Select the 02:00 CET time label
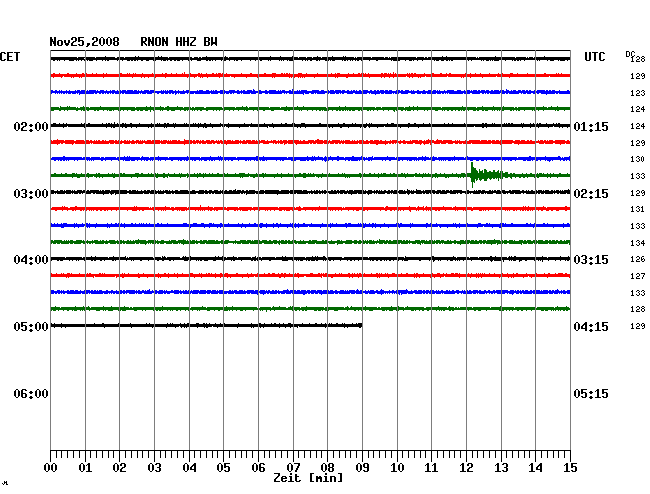Viewport: 650px width, 494px height. coord(31,127)
